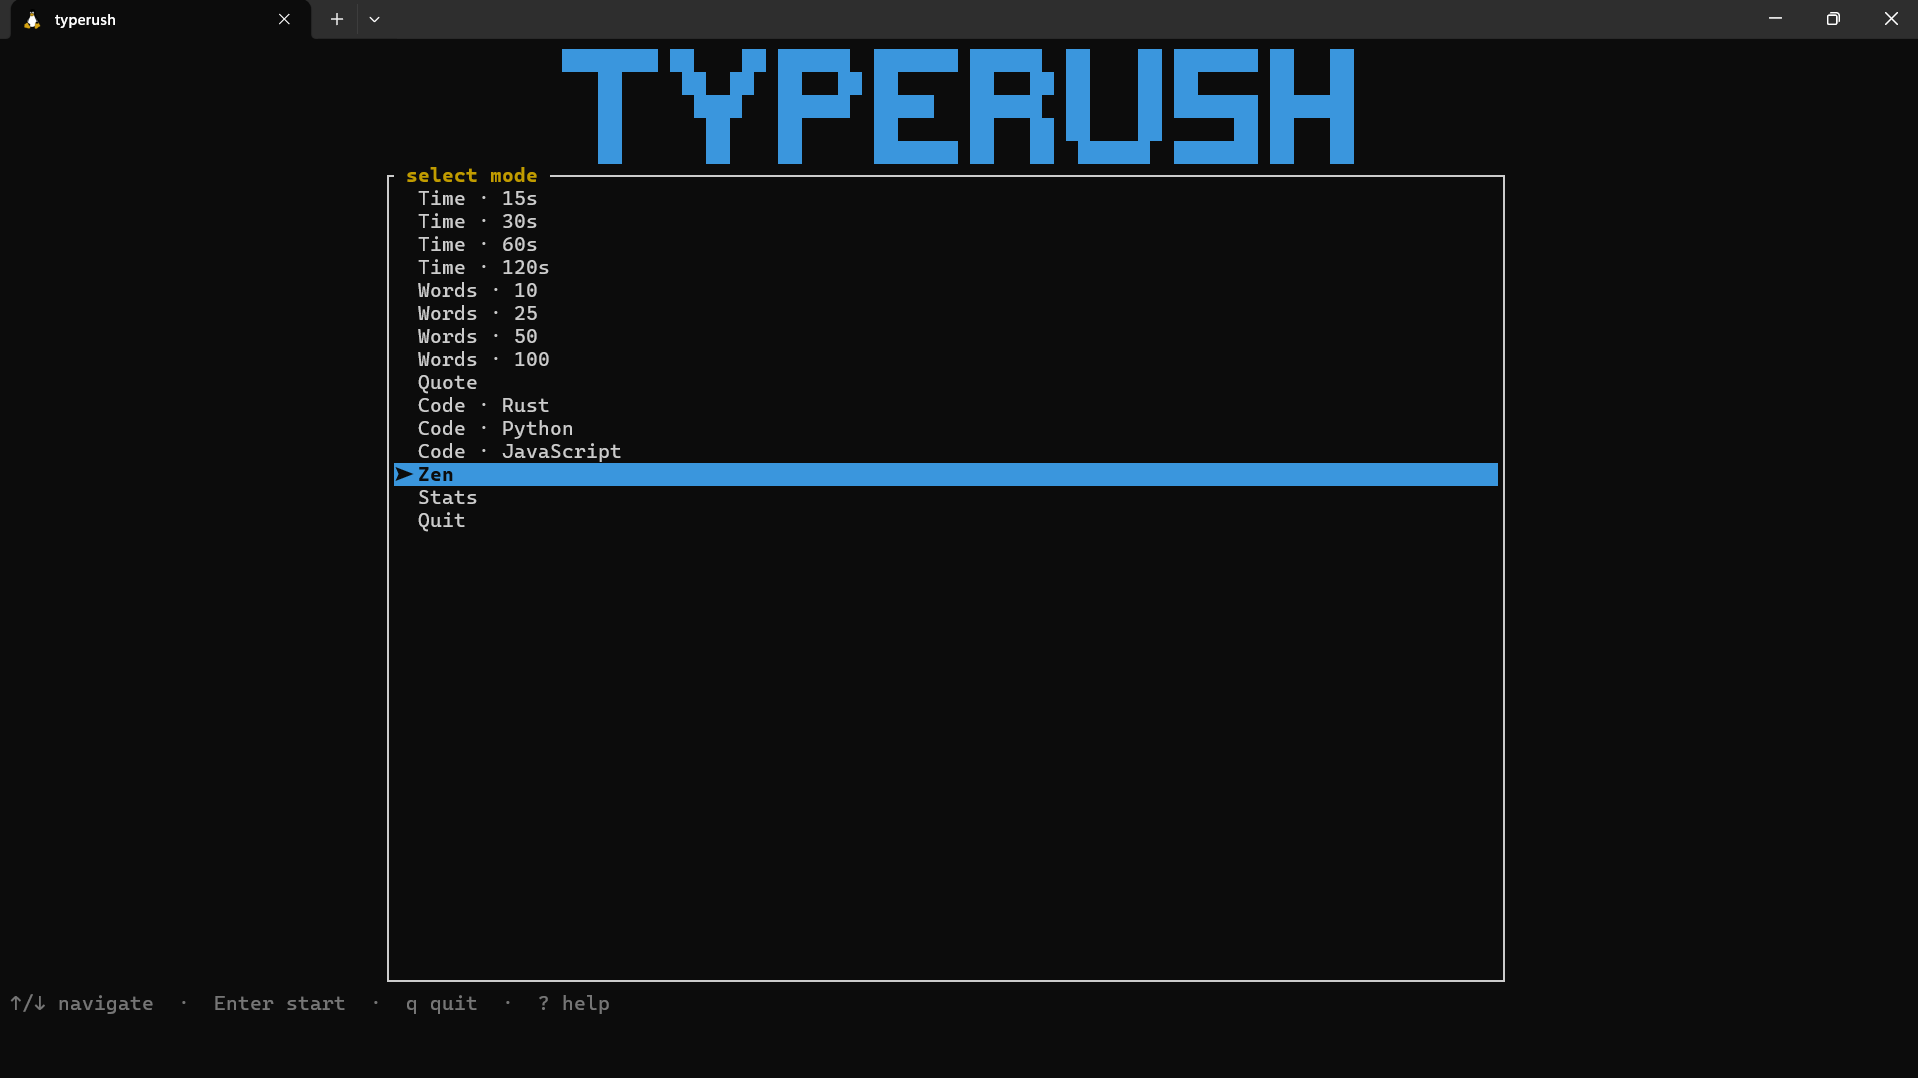The height and width of the screenshot is (1078, 1918).
Task: Select Words · 10 mode
Action: (x=477, y=290)
